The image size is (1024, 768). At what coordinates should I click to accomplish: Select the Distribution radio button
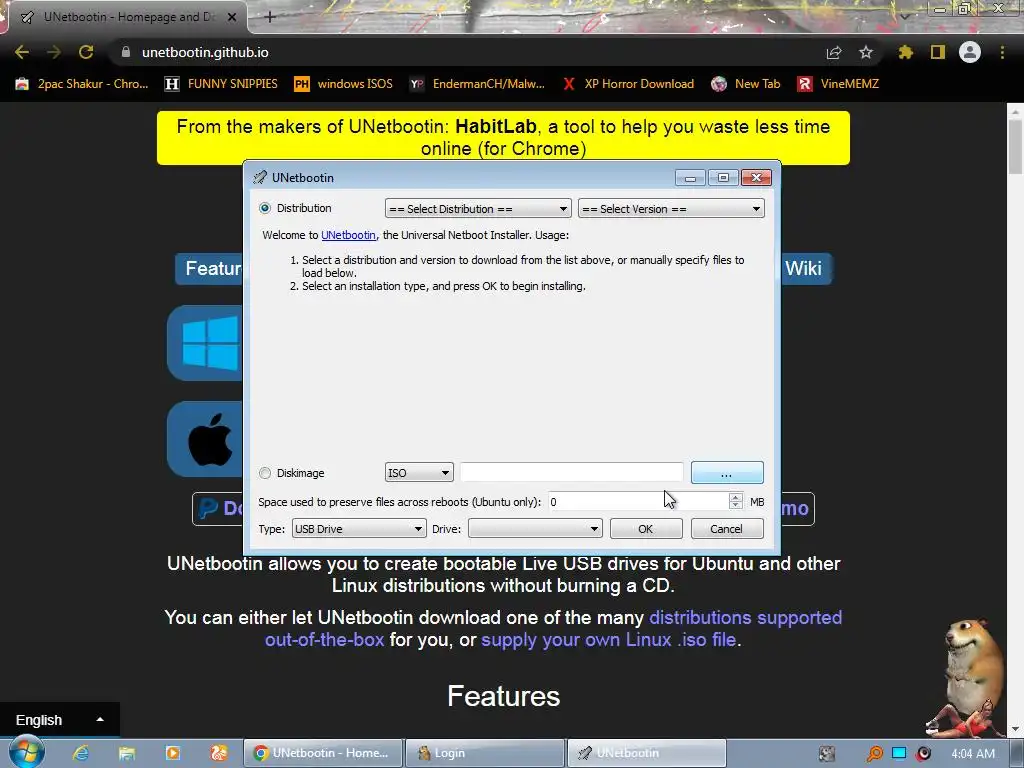pyautogui.click(x=264, y=208)
